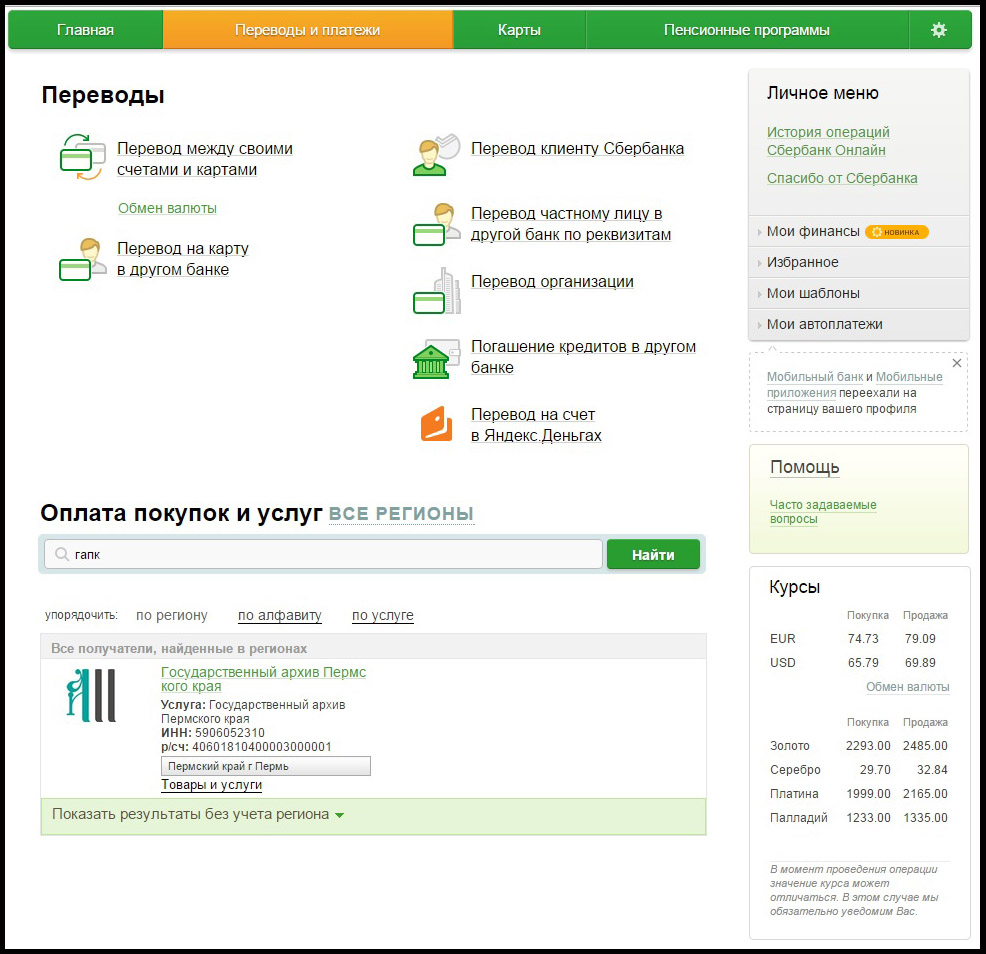This screenshot has width=986, height=954.
Task: Close the mobile bank notice box
Action: [x=956, y=363]
